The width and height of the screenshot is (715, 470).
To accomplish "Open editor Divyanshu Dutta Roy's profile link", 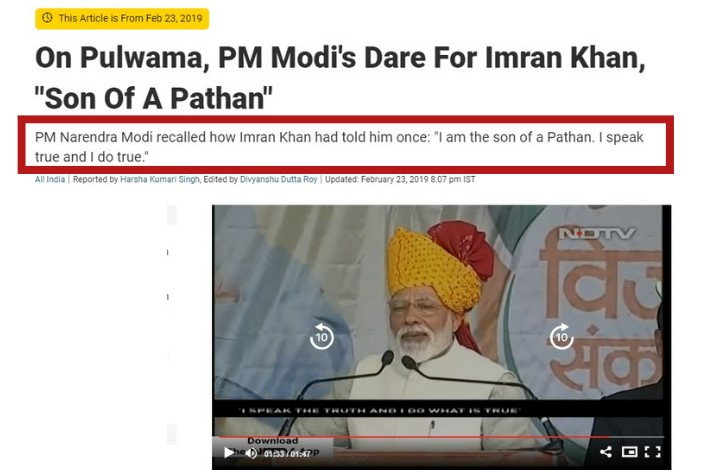I will click(x=279, y=179).
